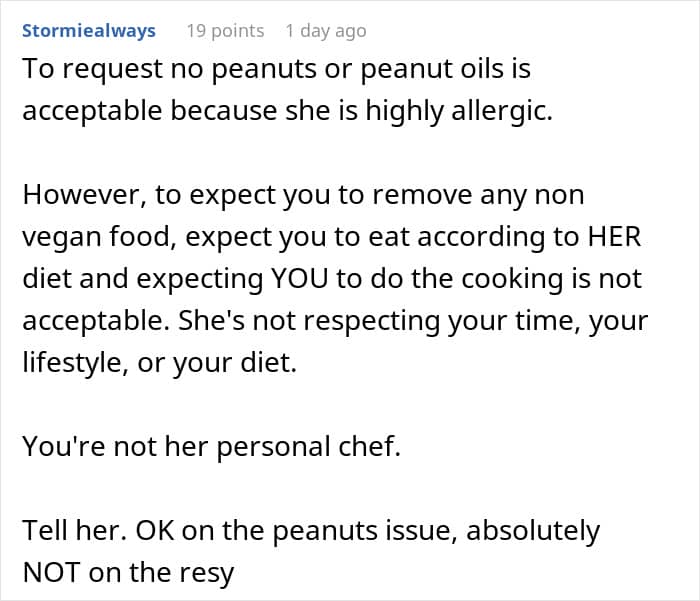Click the word absolutely in final paragraph
This screenshot has width=700, height=601.
tap(533, 531)
